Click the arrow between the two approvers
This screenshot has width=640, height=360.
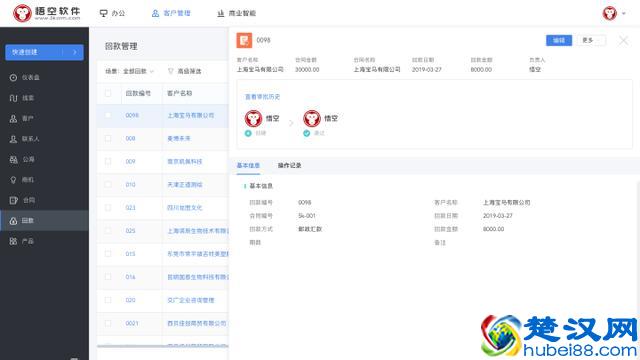[291, 122]
